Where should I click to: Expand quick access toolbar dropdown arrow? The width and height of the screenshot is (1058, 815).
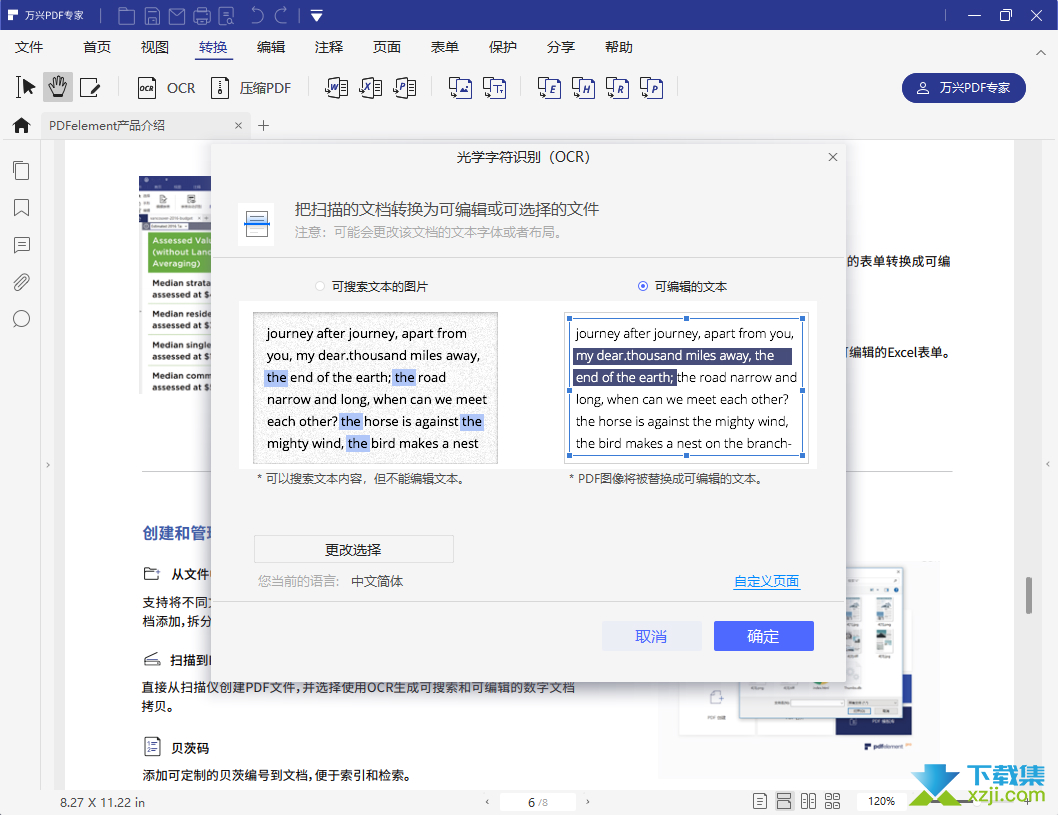click(316, 16)
